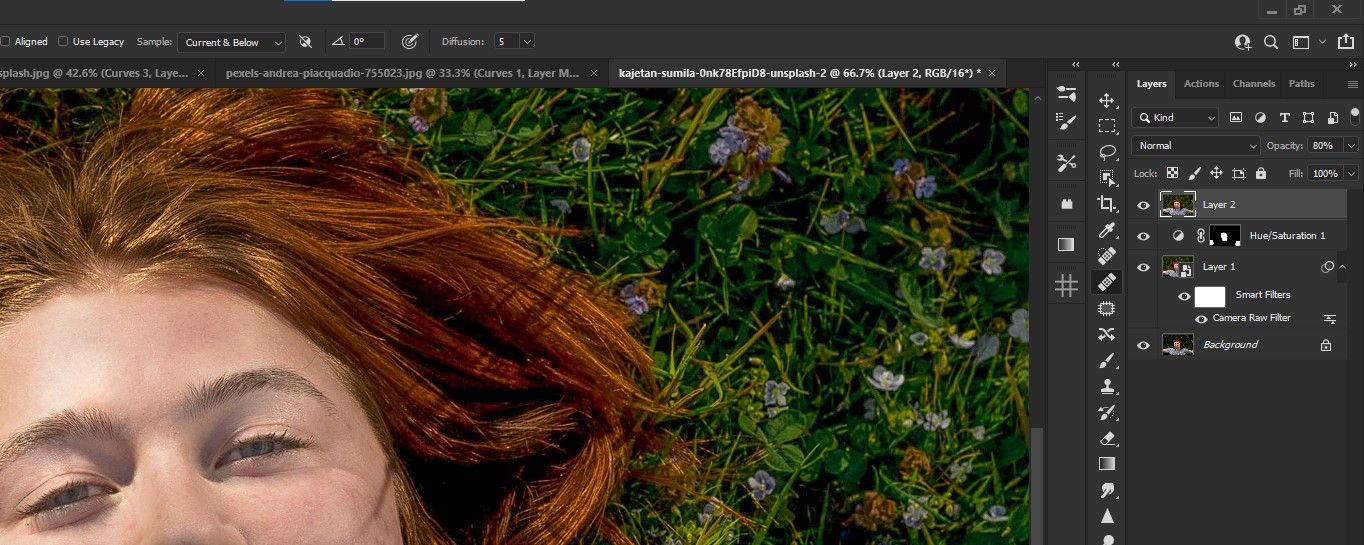Select the Eyedropper tool

[1107, 230]
